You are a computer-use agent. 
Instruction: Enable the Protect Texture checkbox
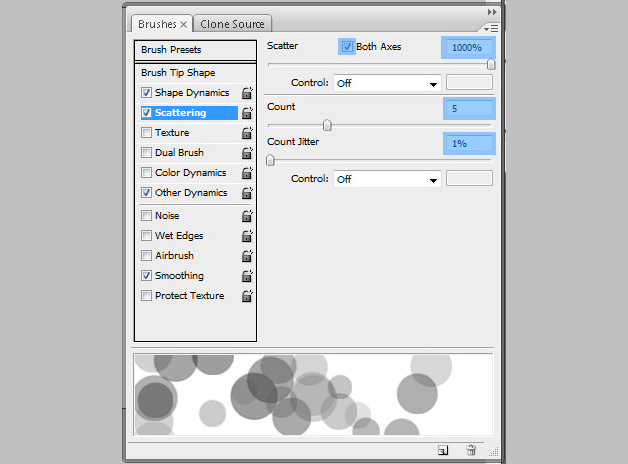[147, 295]
